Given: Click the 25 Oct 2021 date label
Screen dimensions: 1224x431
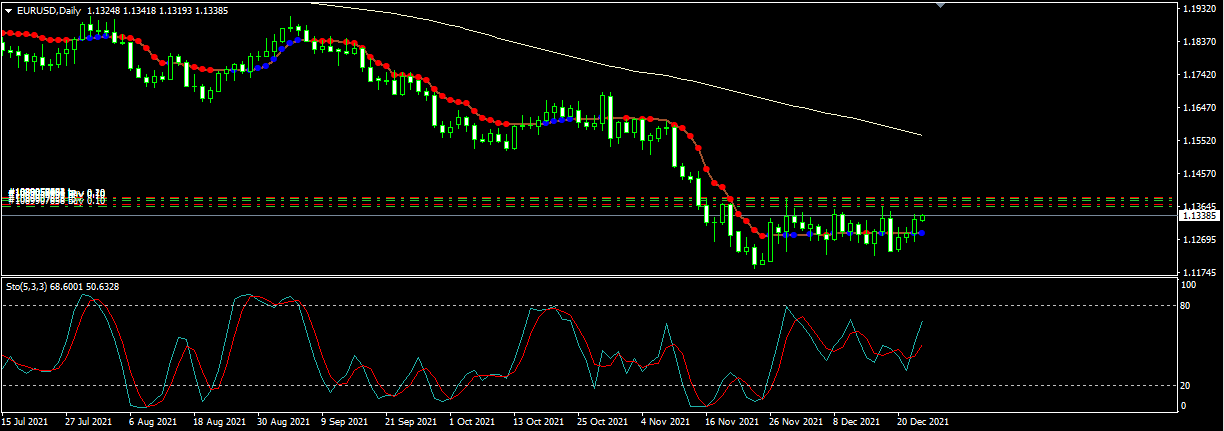Looking at the screenshot, I should click(x=602, y=422).
